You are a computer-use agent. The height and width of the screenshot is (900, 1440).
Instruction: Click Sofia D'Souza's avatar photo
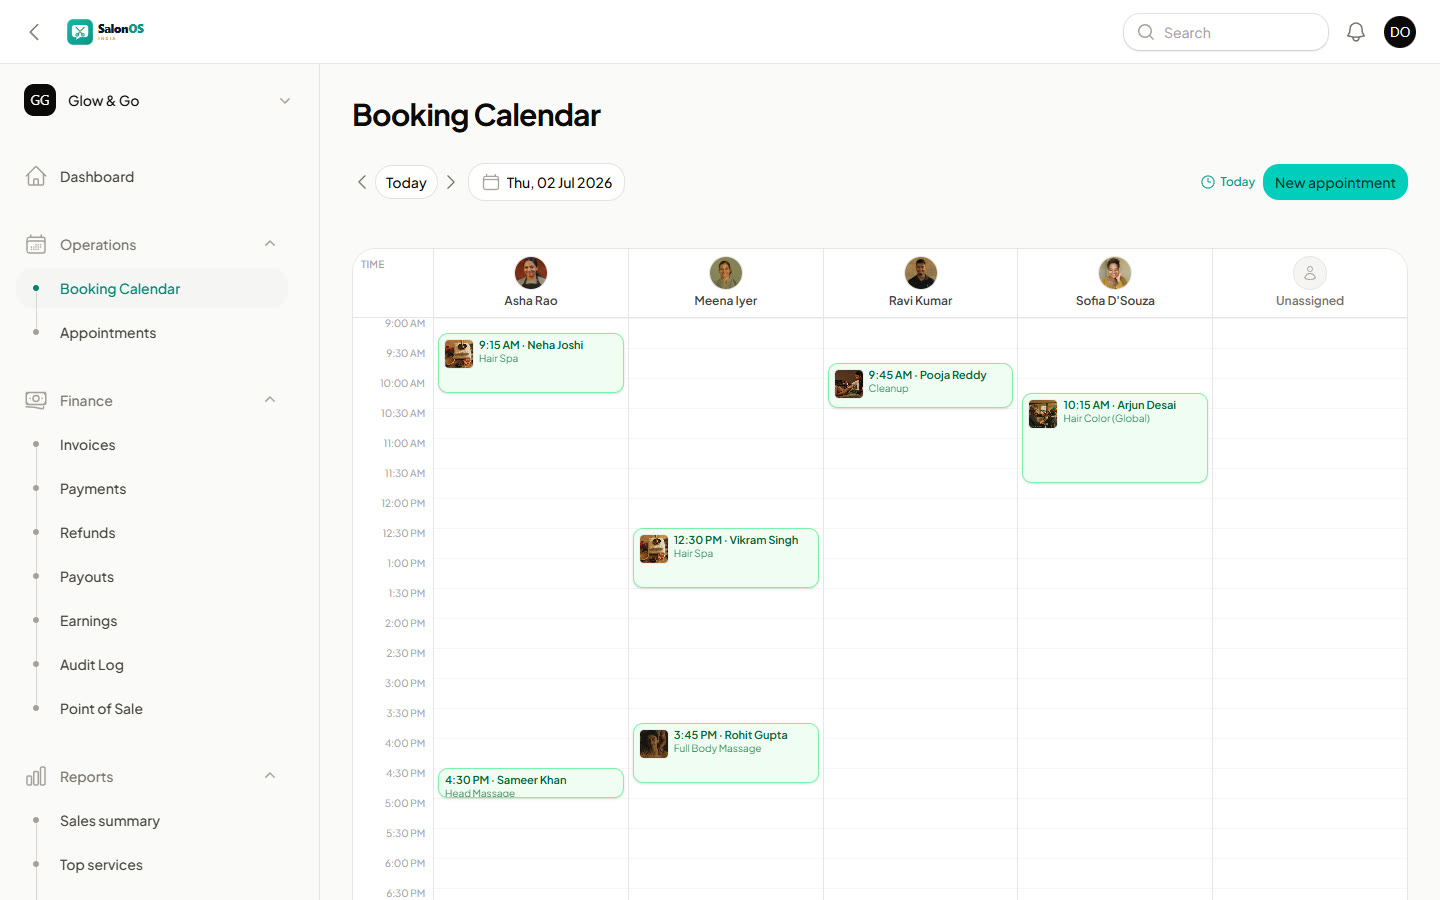tap(1115, 273)
